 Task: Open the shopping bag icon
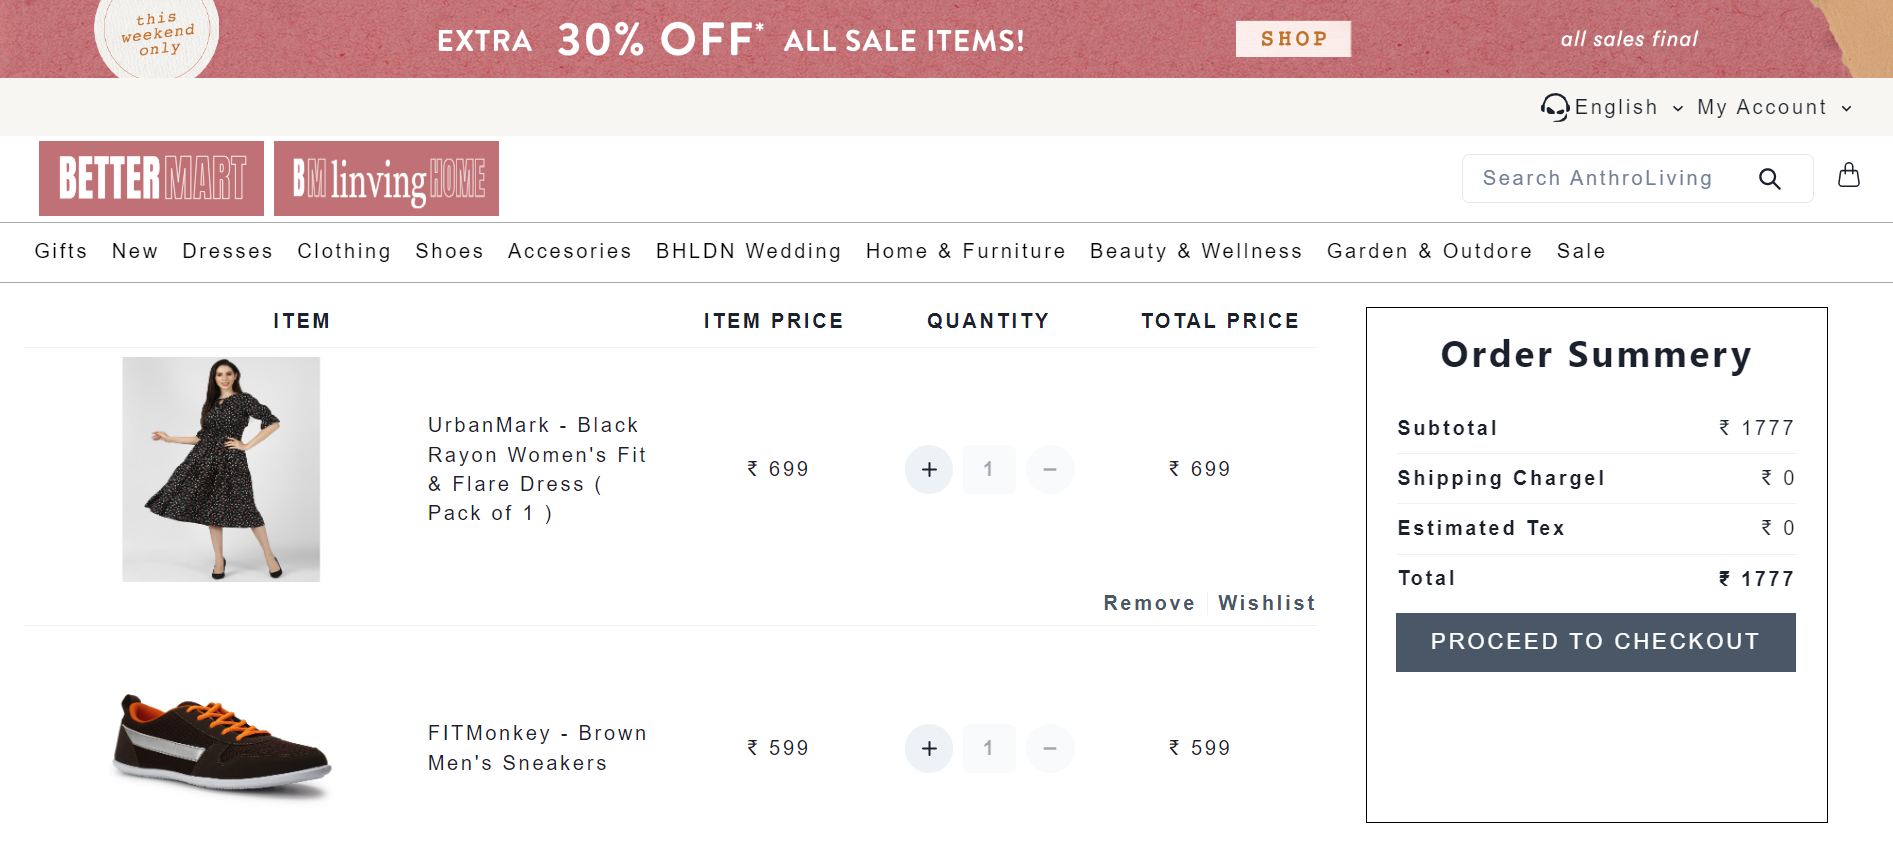pos(1849,176)
